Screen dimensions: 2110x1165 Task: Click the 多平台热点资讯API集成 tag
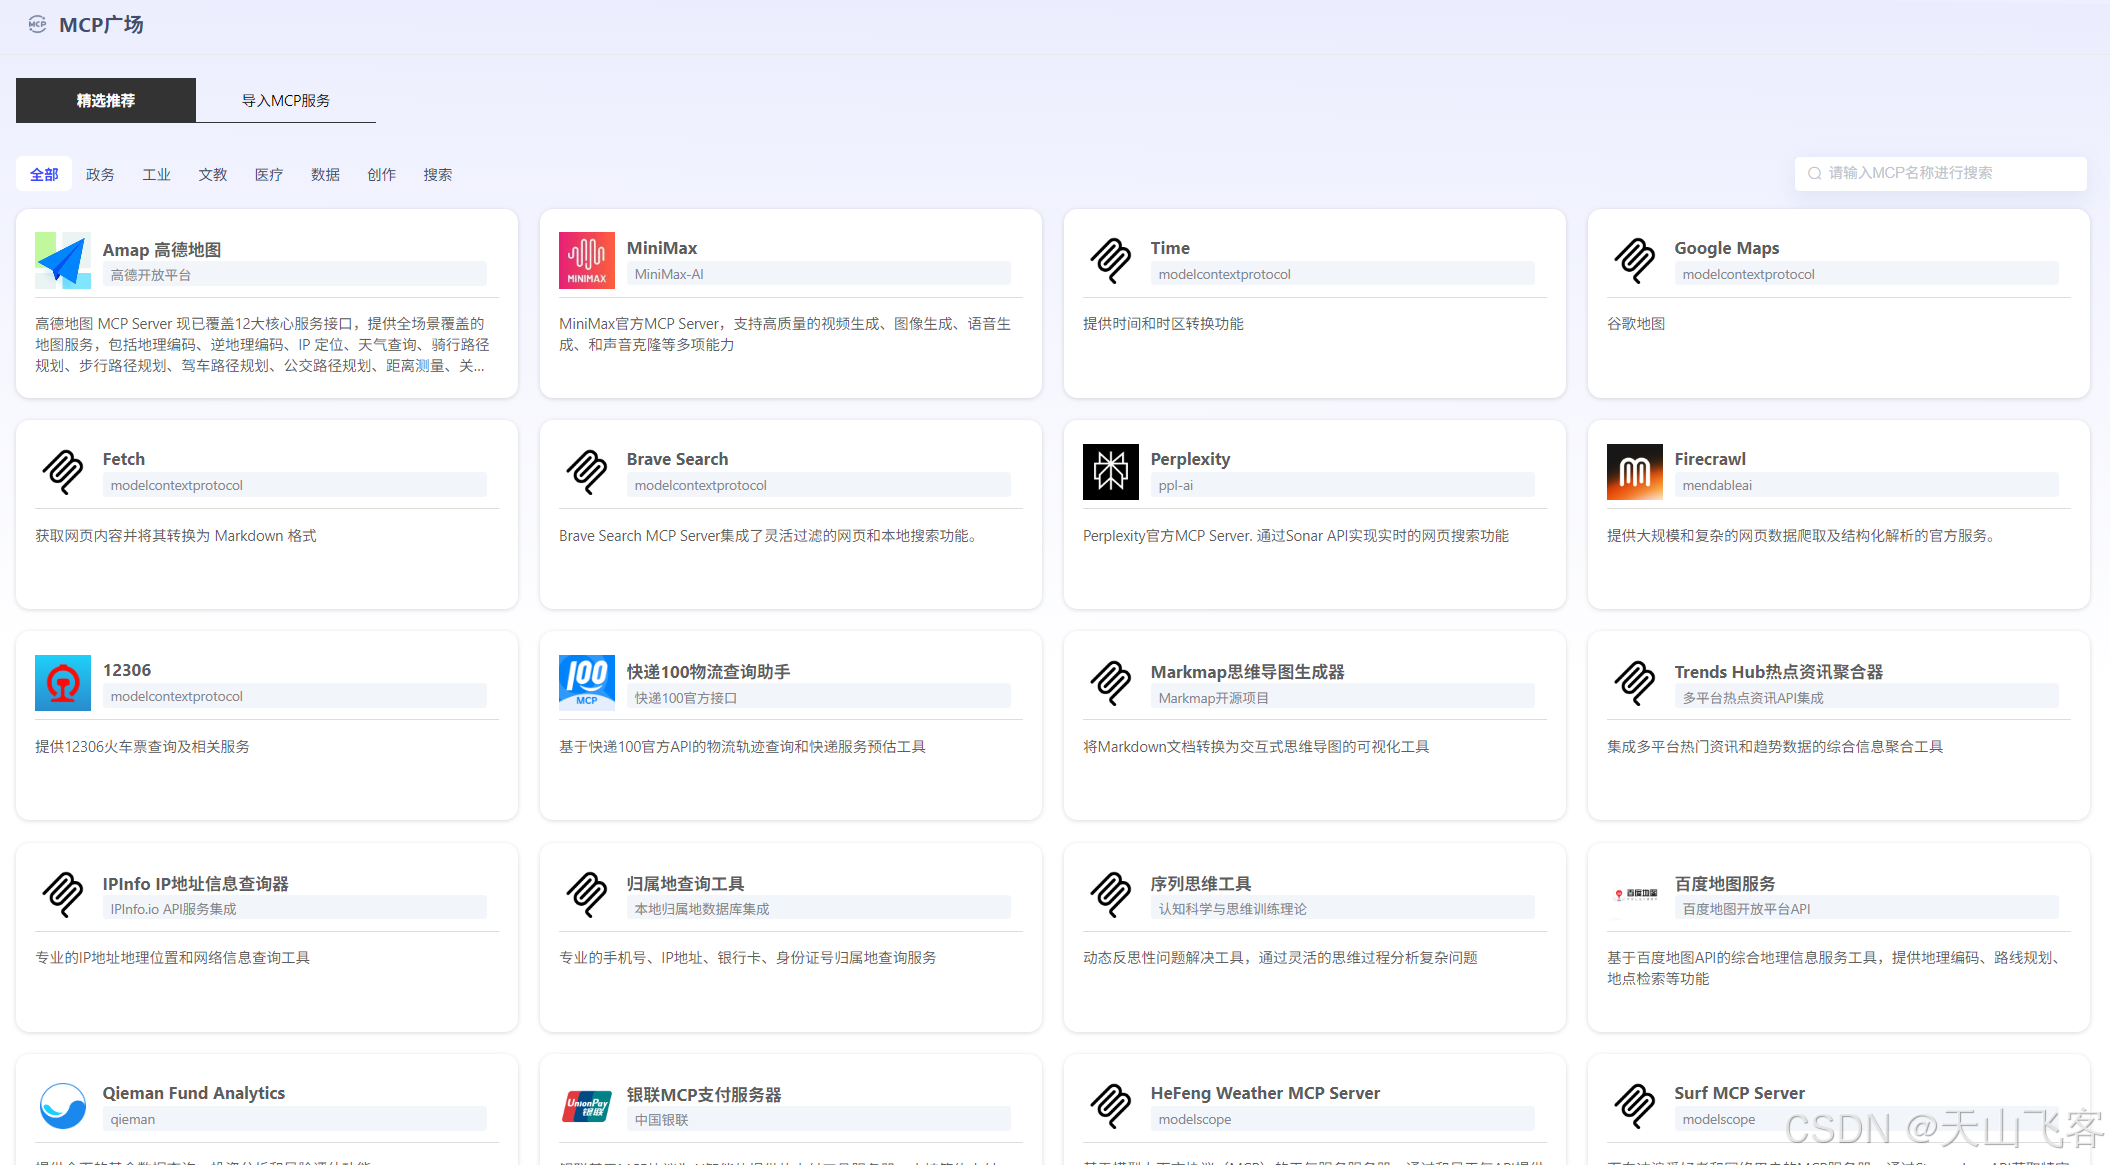(1867, 698)
